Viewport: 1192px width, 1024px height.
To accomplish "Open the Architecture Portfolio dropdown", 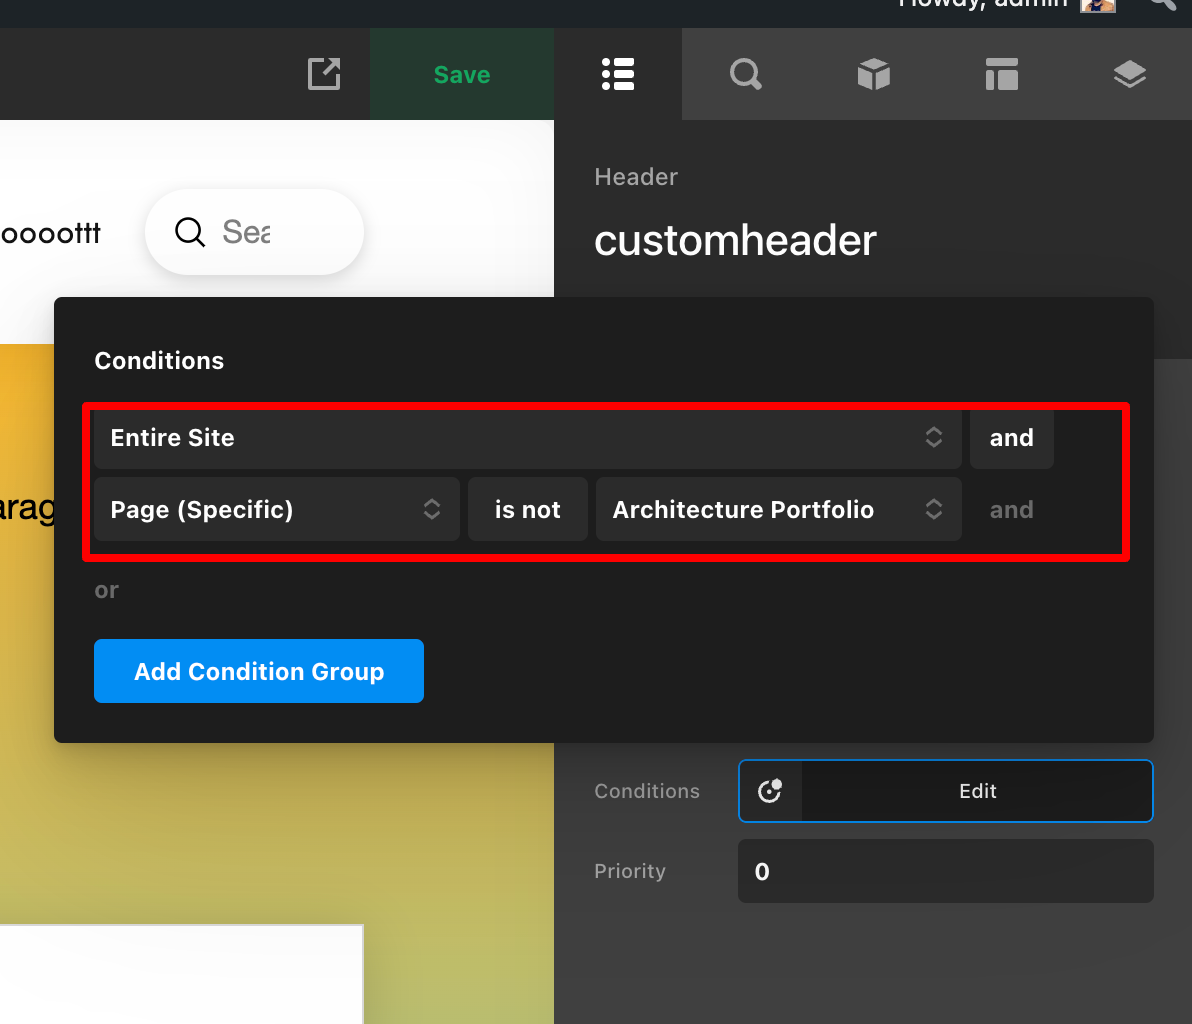I will pos(778,510).
